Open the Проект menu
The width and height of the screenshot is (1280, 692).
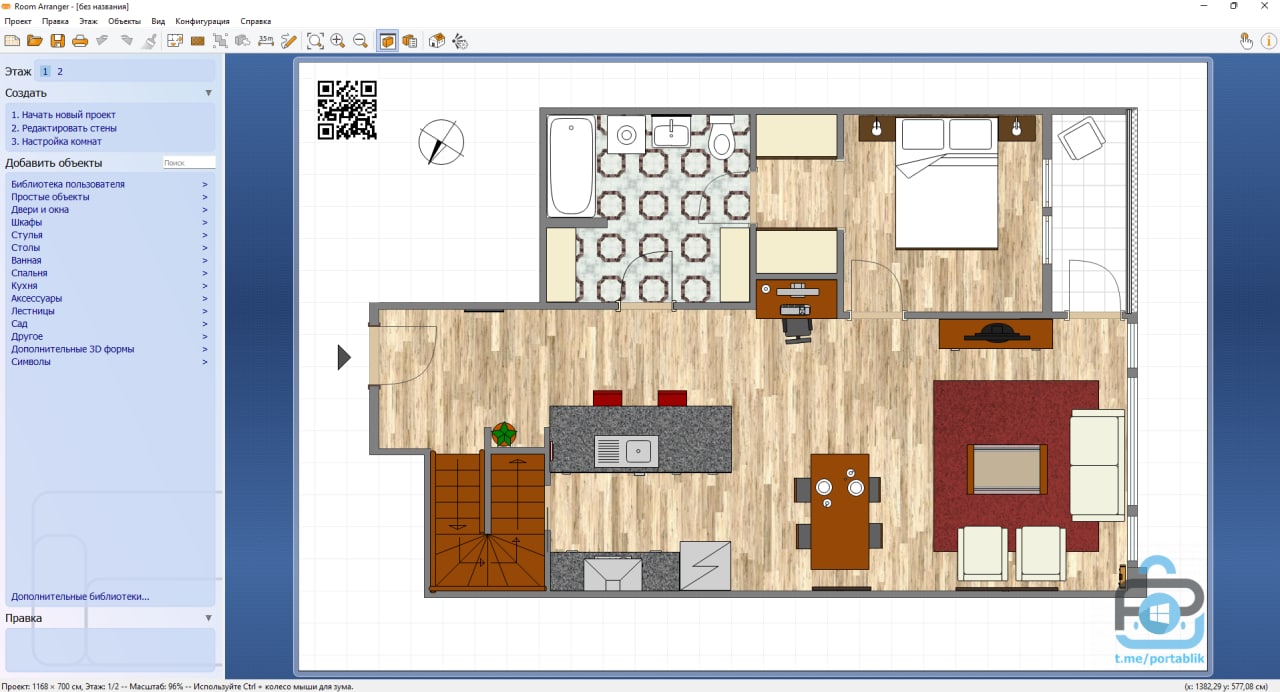tap(18, 21)
